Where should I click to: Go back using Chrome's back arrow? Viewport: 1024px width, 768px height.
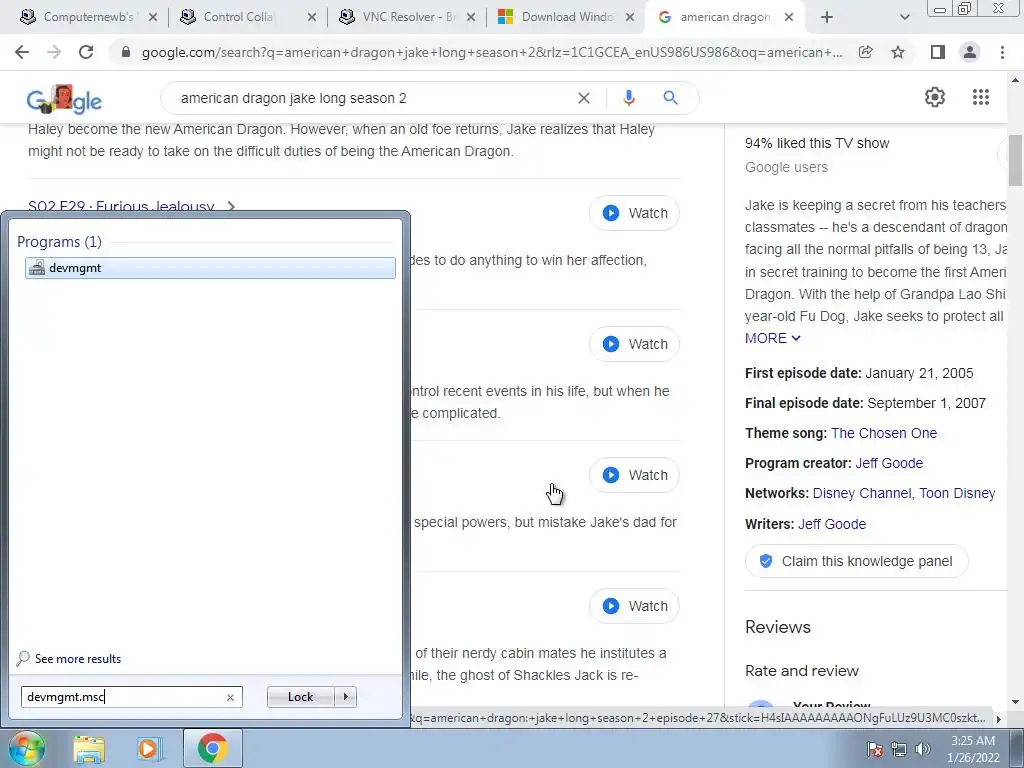coord(22,52)
